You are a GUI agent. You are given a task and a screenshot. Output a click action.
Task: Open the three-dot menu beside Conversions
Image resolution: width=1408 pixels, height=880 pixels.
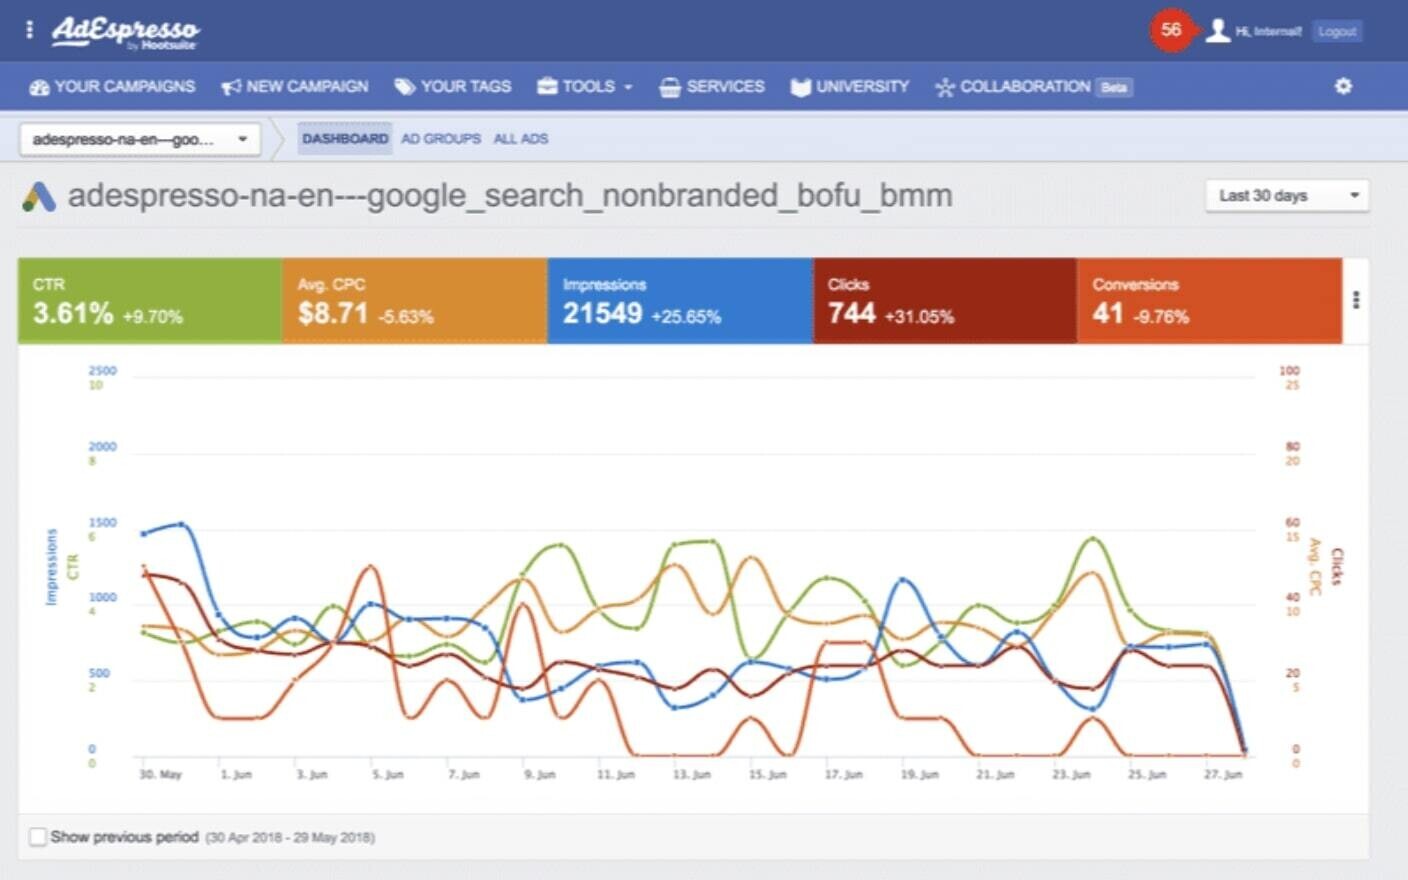(x=1357, y=298)
